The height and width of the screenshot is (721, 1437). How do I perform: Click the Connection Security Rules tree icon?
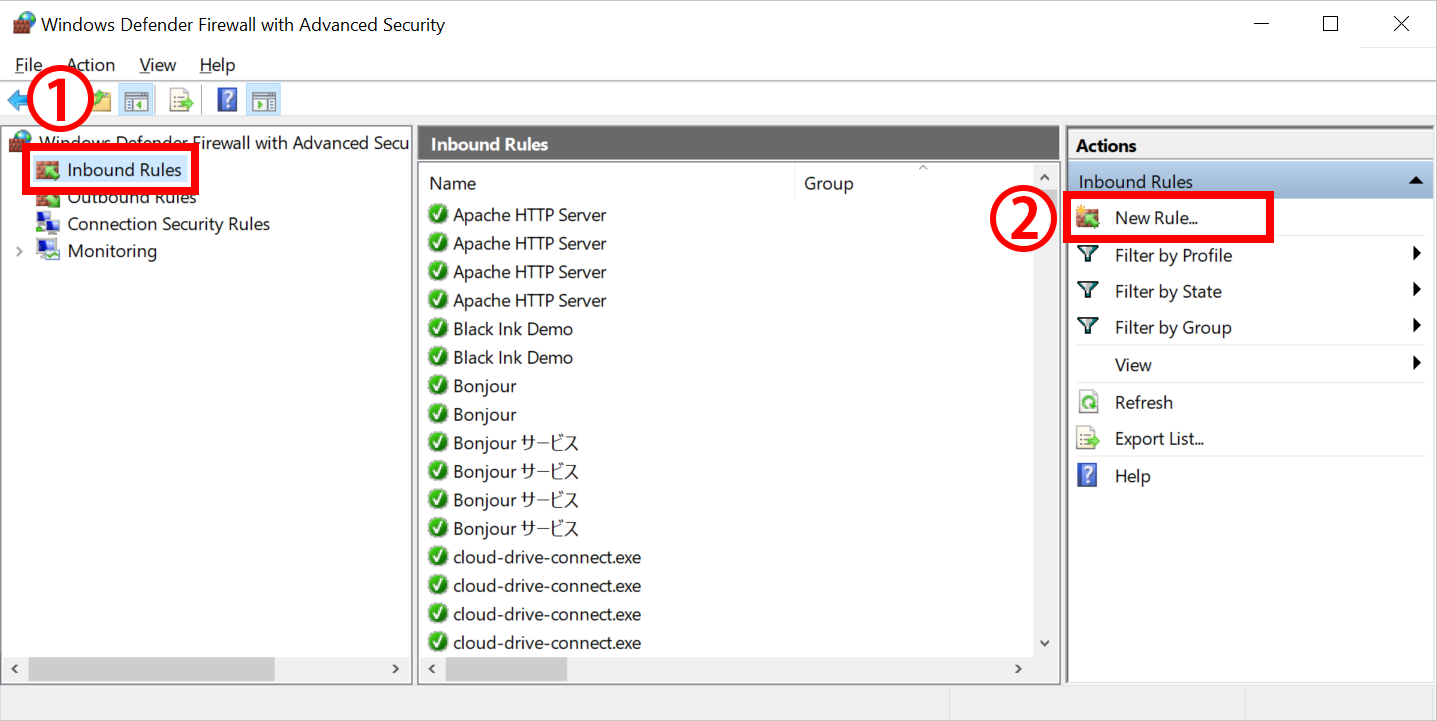pos(48,223)
